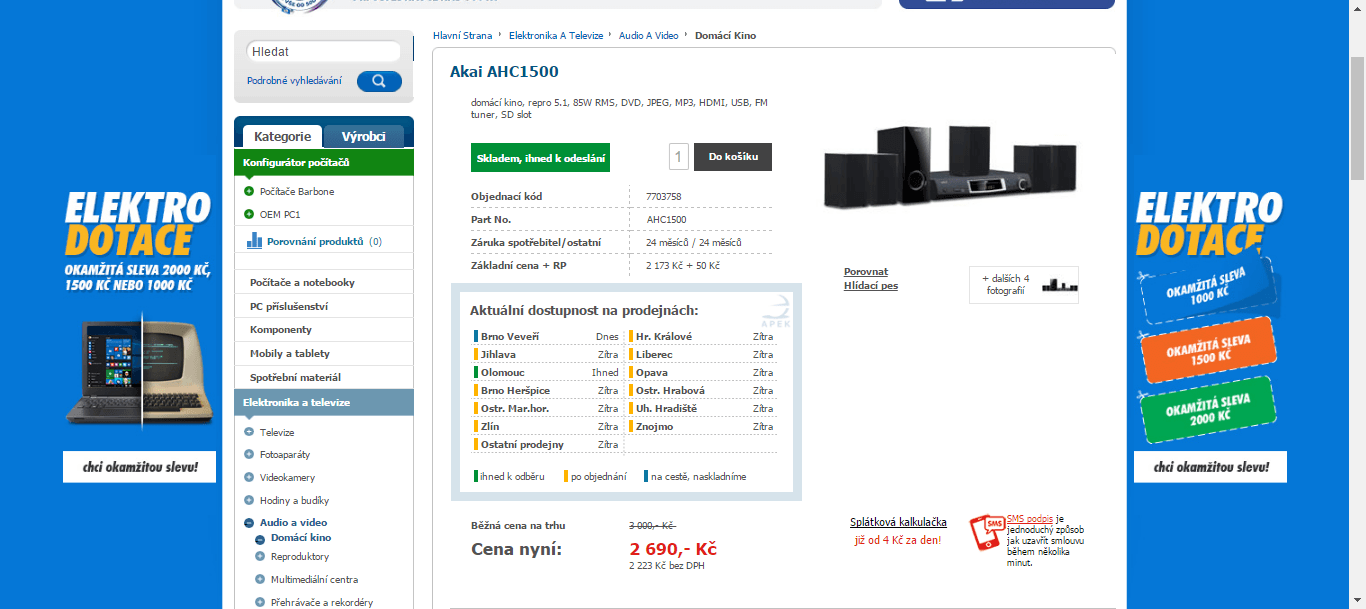Click blue Okamžitá sleva 1000 Kč coupon
This screenshot has height=609, width=1366.
1208,290
